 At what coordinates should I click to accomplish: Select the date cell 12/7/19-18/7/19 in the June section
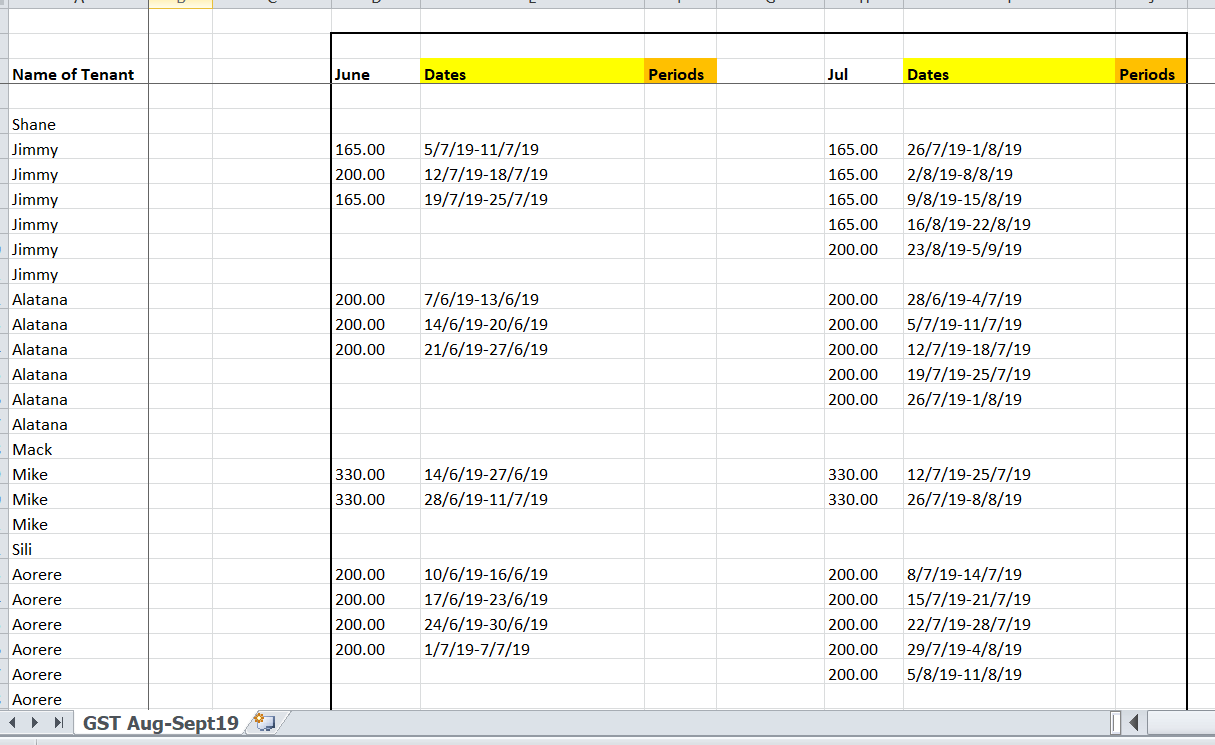(532, 171)
